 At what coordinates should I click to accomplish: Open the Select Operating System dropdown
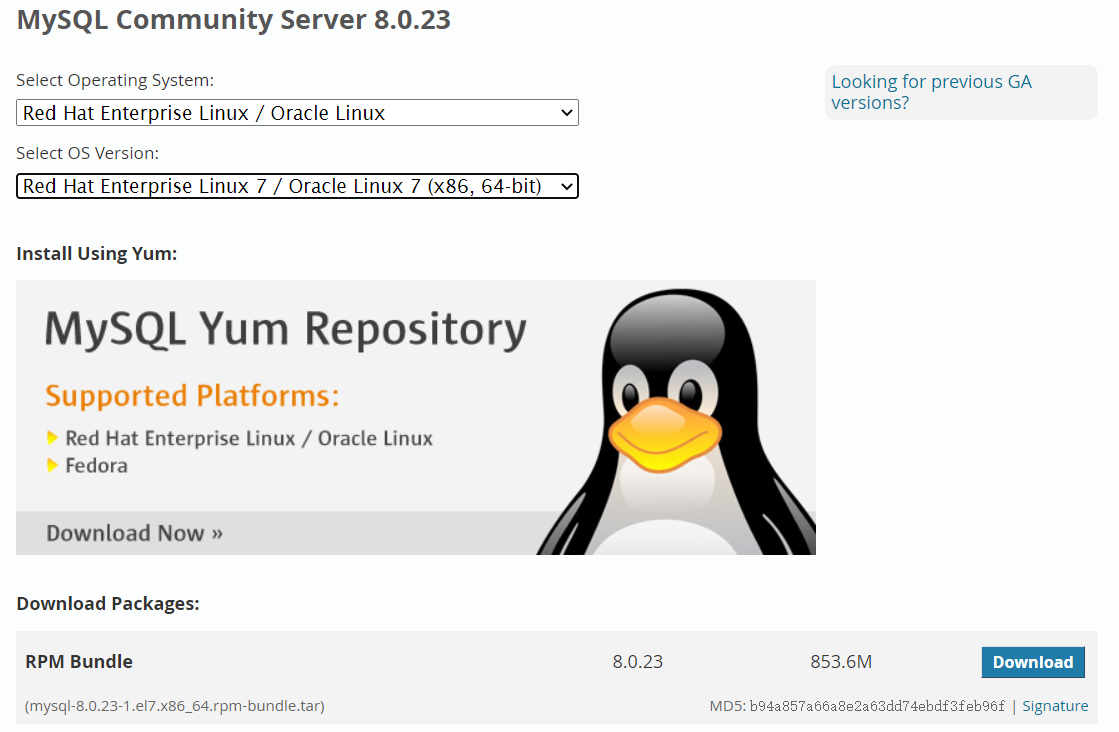(x=297, y=113)
